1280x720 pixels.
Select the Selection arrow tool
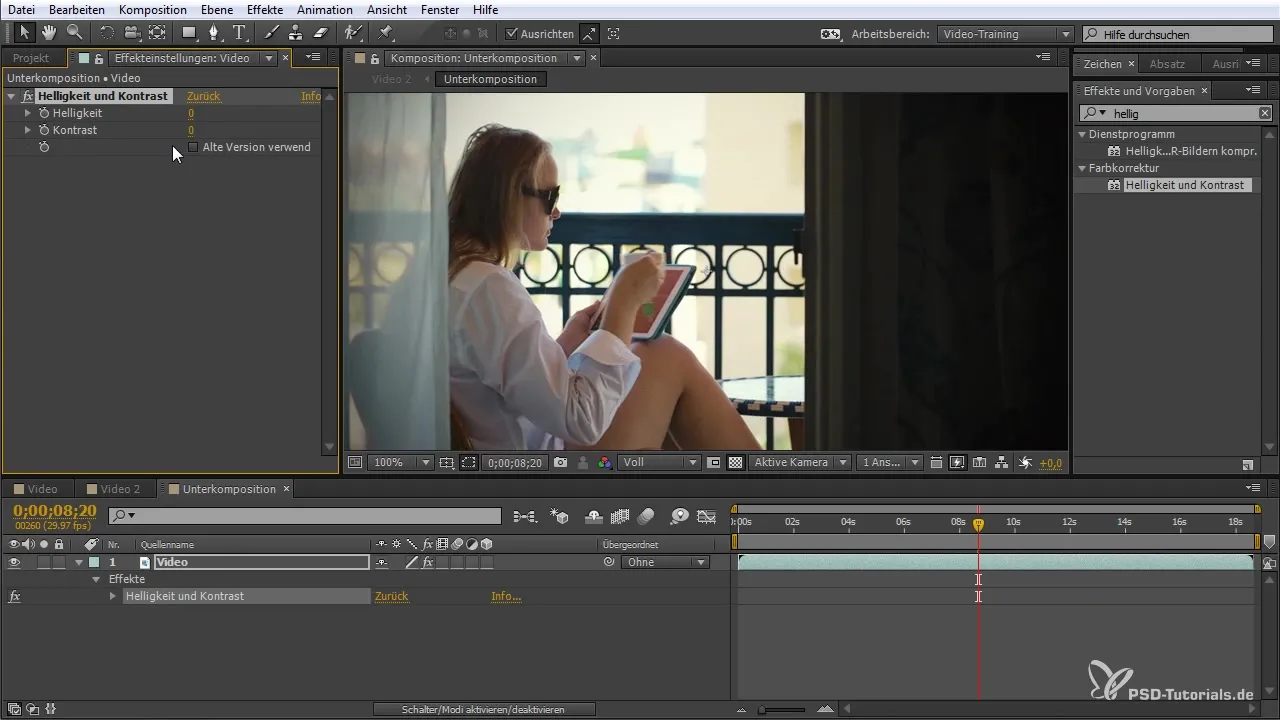click(x=25, y=33)
